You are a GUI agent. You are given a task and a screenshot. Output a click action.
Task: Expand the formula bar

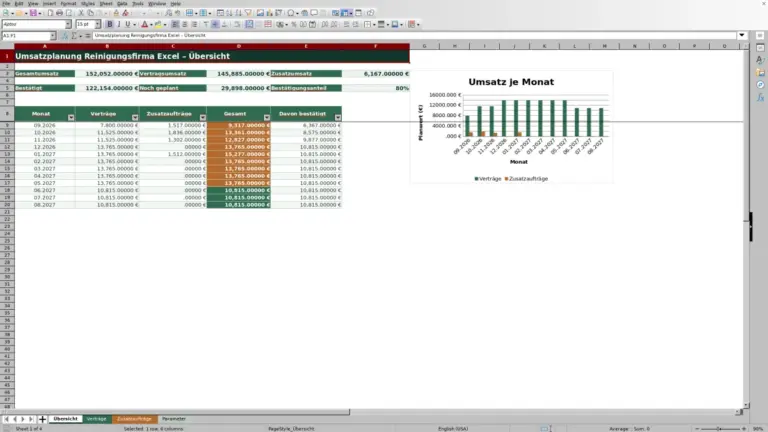pyautogui.click(x=742, y=35)
